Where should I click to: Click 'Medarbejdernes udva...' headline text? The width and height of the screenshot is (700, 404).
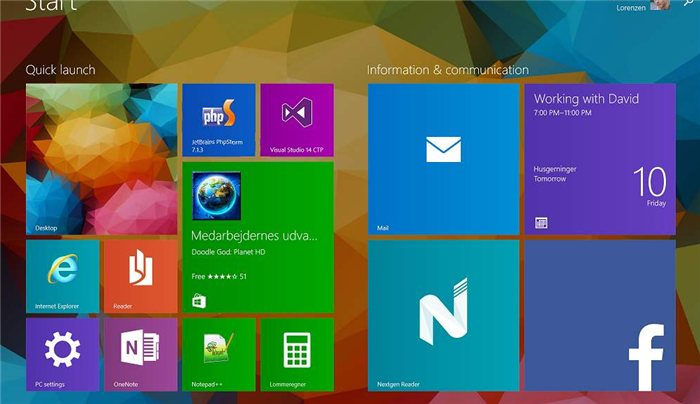click(x=254, y=236)
